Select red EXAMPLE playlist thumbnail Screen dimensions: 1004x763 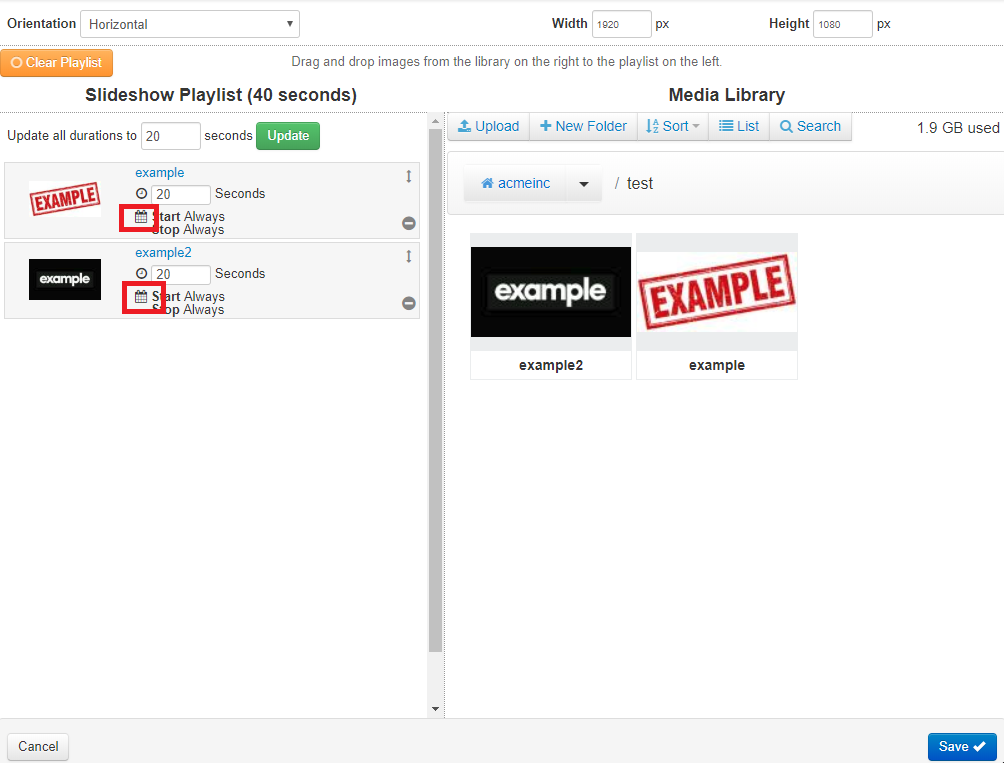65,199
